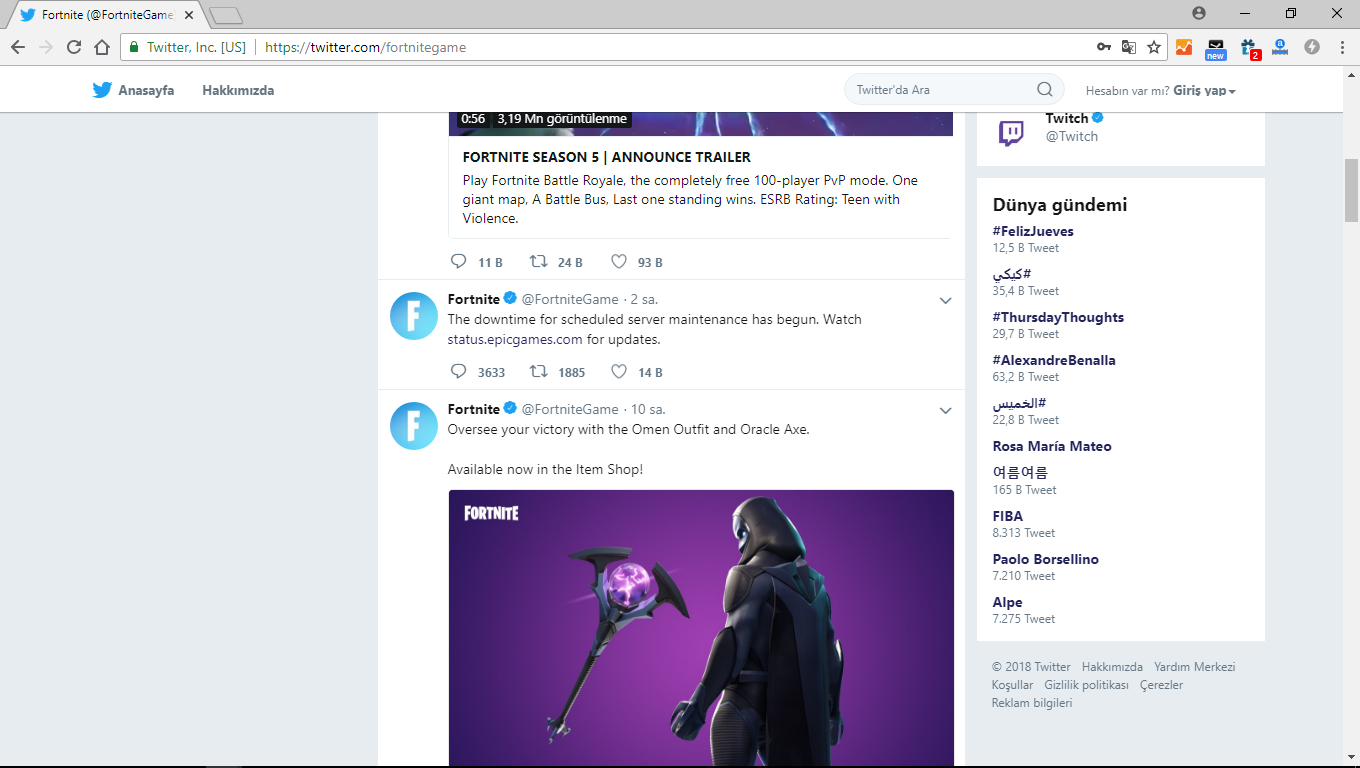Click the blue round extension icon
This screenshot has width=1360, height=768.
click(1280, 47)
